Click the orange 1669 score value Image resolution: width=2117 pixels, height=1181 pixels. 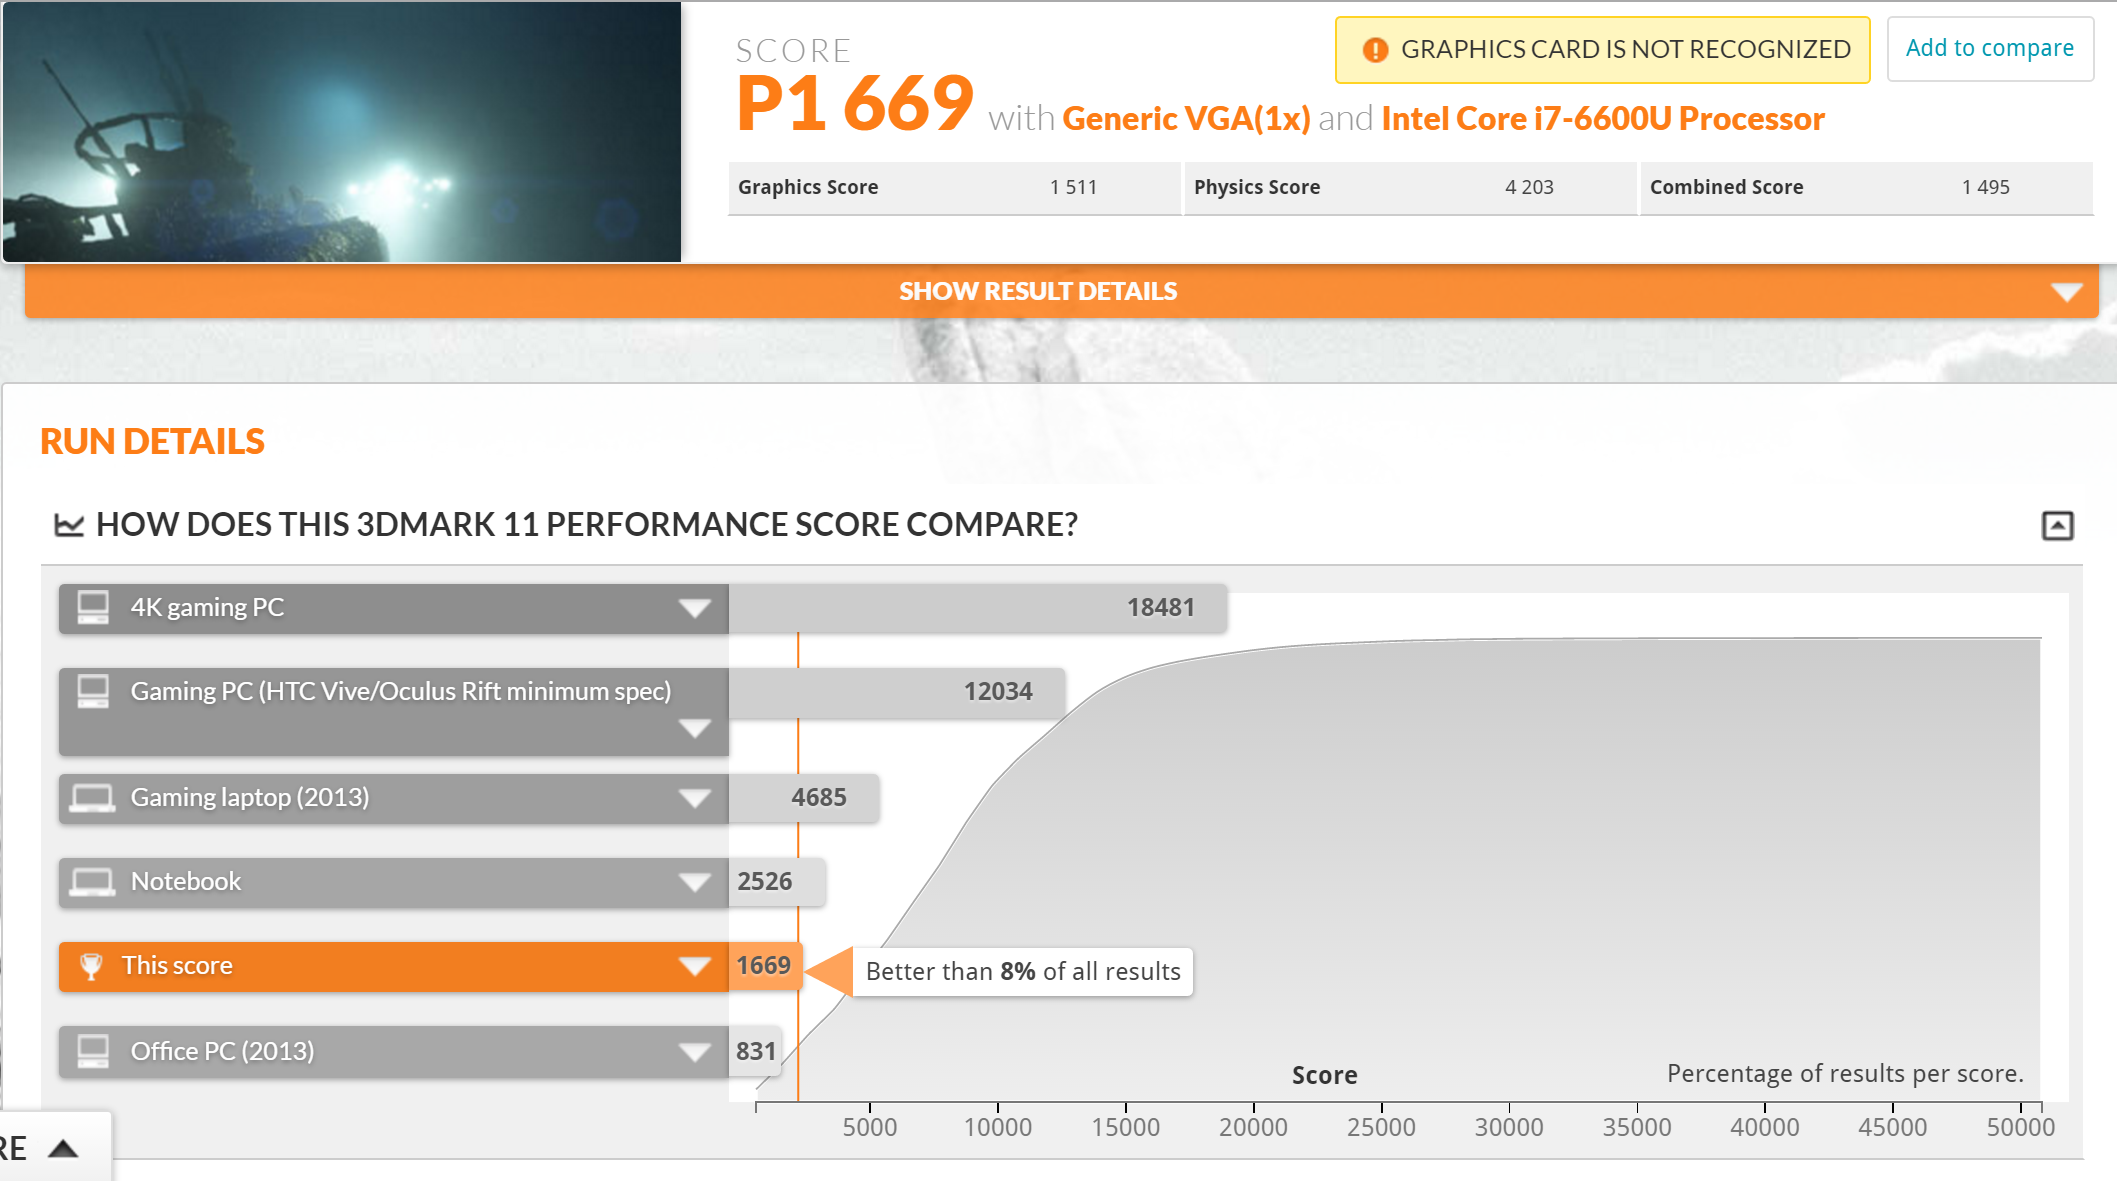764,965
